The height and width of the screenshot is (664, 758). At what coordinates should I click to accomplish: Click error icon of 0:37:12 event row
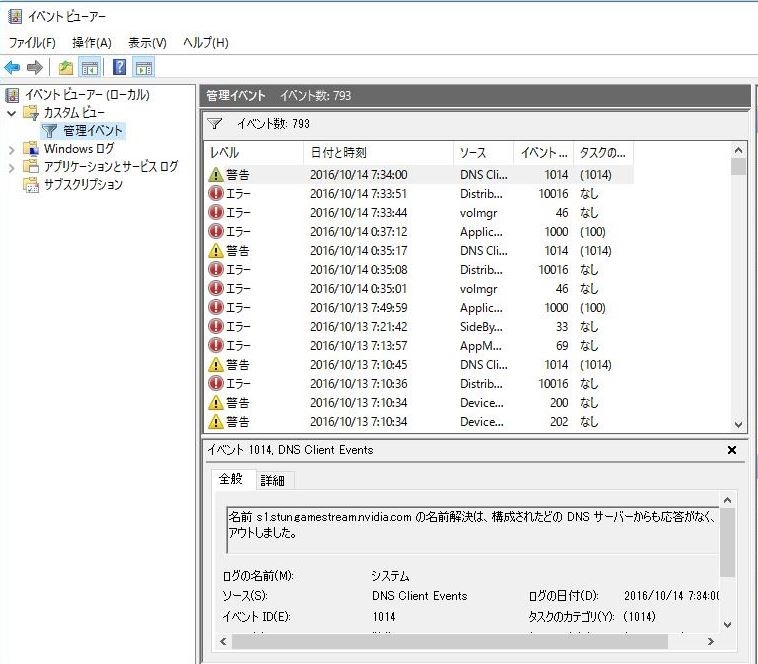coord(216,231)
